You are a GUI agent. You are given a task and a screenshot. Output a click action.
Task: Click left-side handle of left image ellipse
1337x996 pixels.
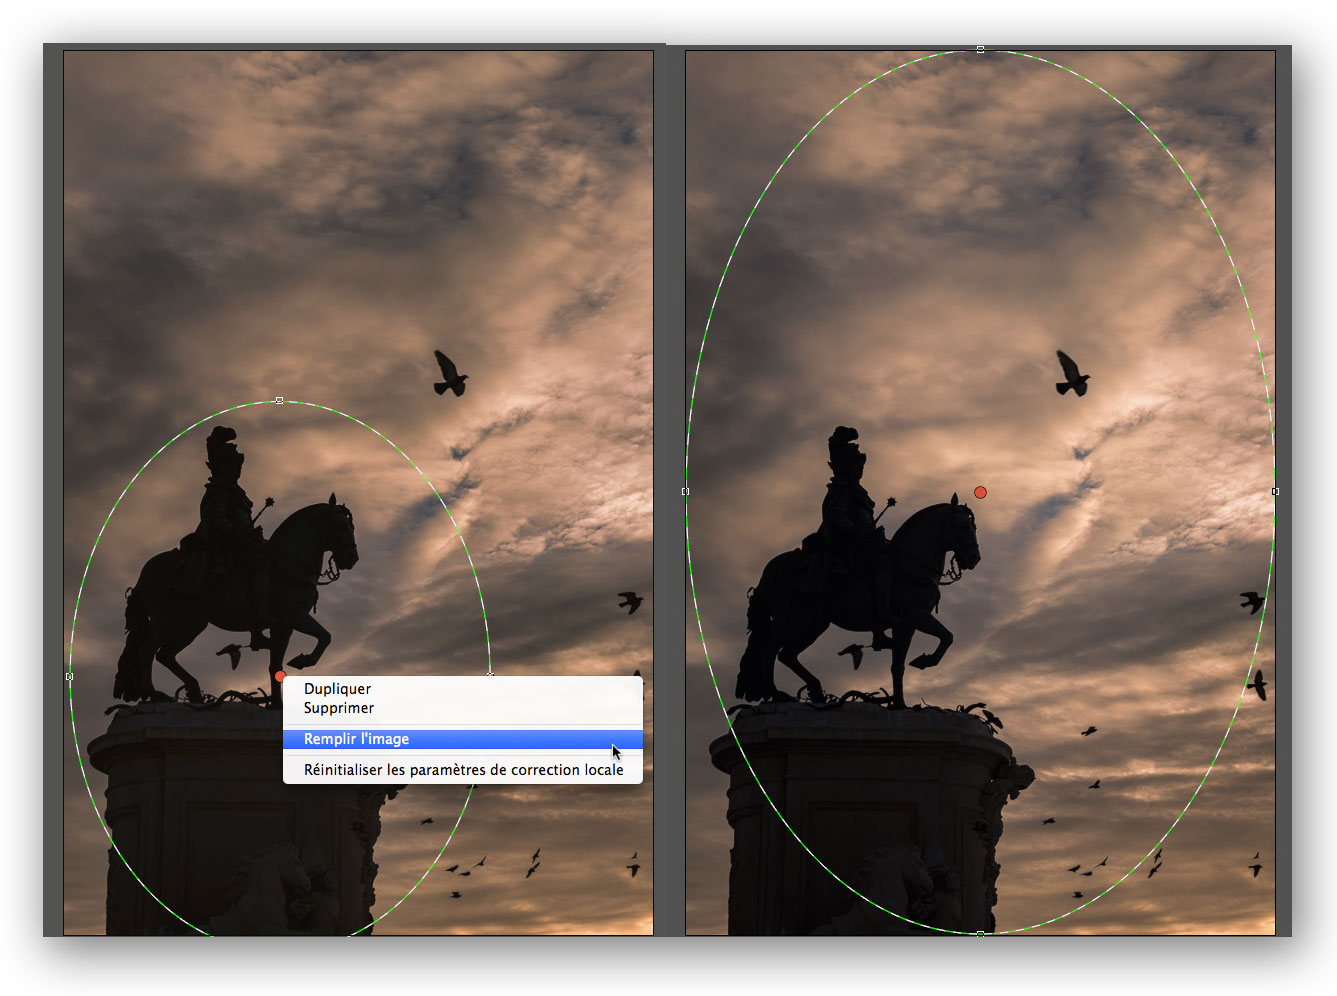[69, 677]
